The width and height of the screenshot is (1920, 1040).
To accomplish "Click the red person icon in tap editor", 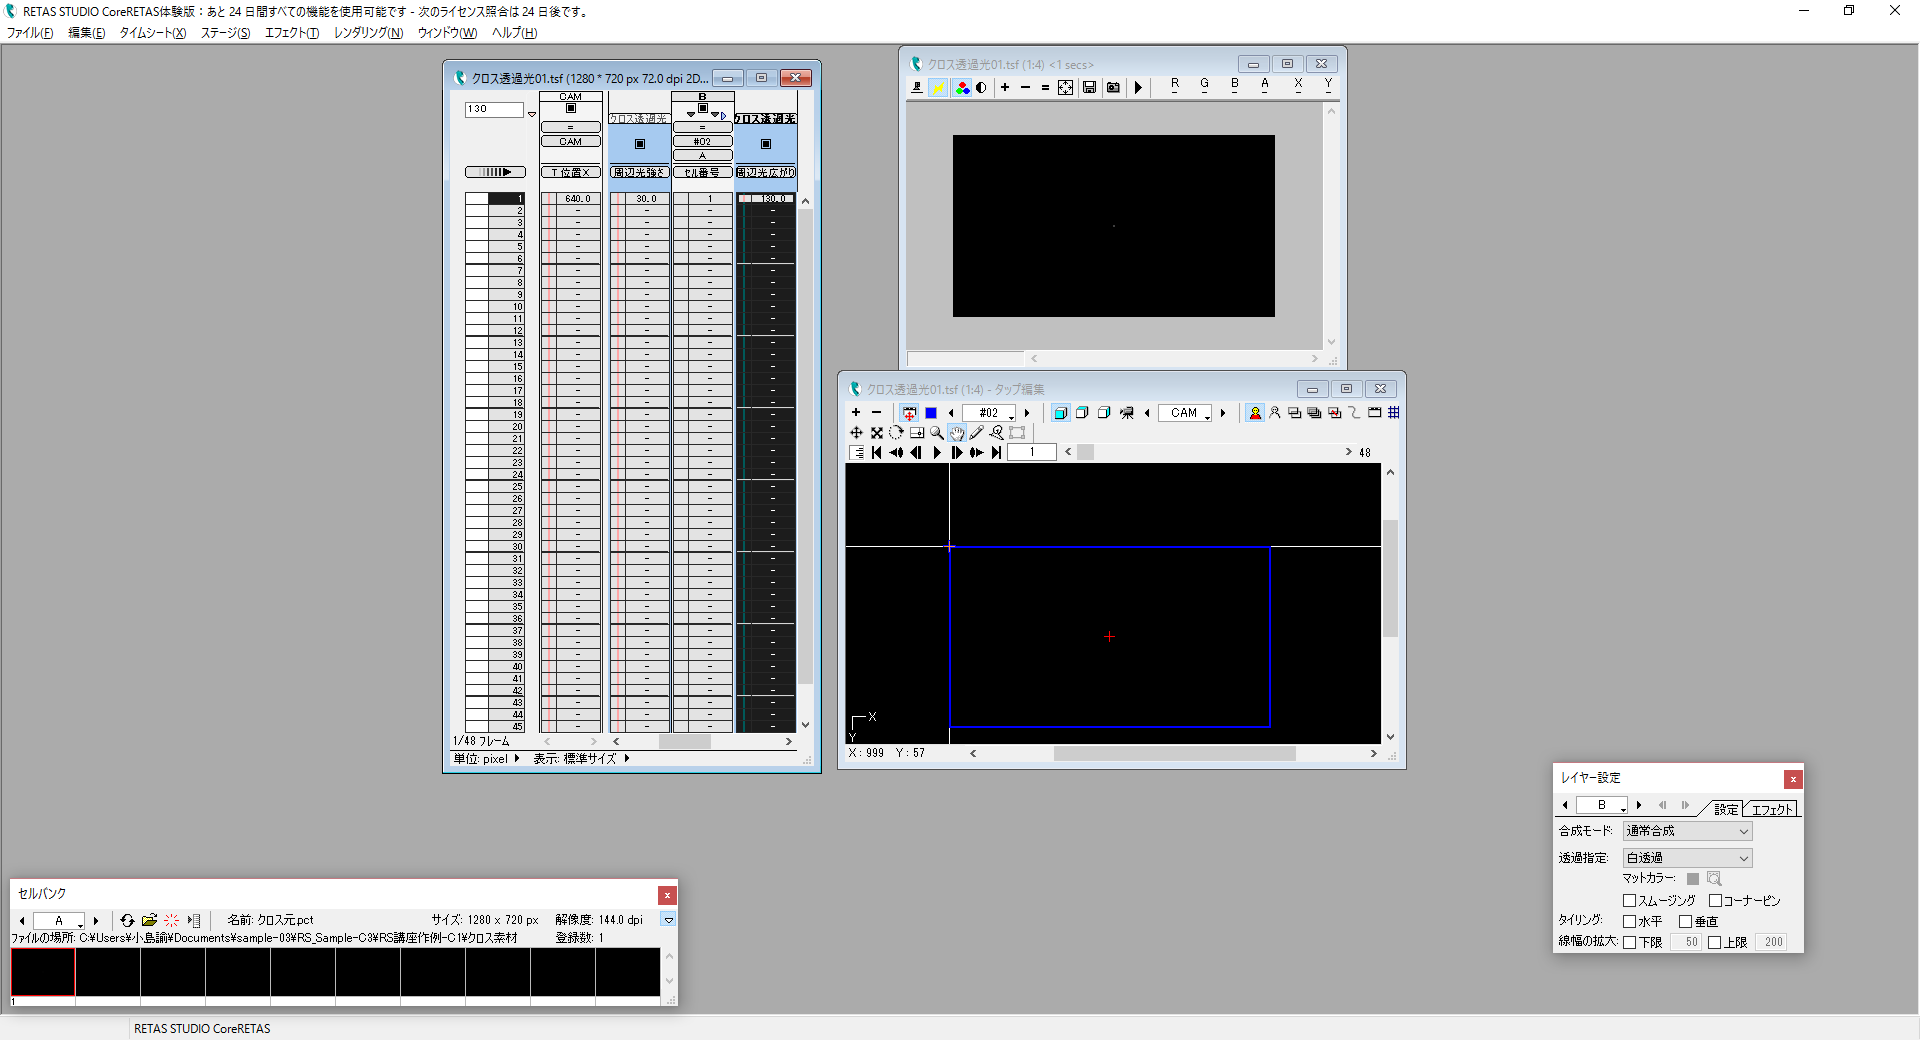I will point(1255,413).
